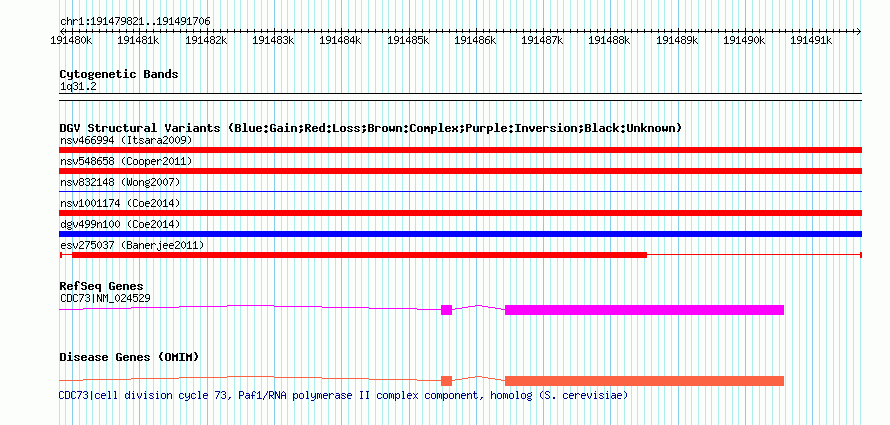Click the 191482k ruler tick label

pyautogui.click(x=206, y=40)
